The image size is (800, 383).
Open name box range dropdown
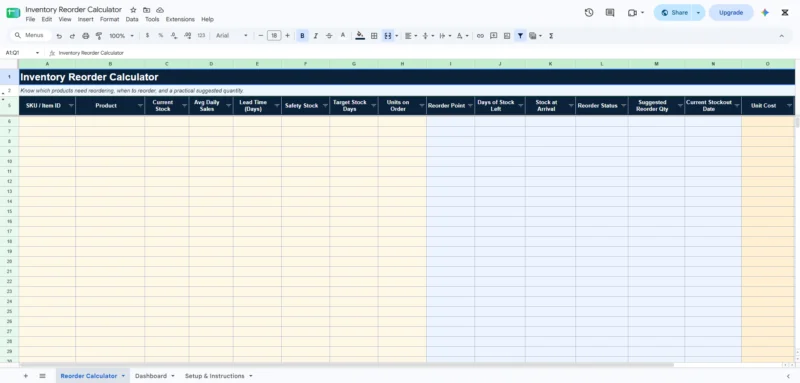tap(37, 53)
